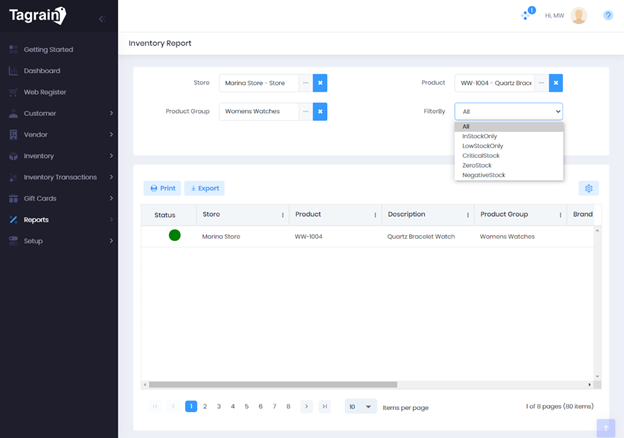The width and height of the screenshot is (624, 438).
Task: Expand the Customer menu chevron
Action: click(111, 113)
